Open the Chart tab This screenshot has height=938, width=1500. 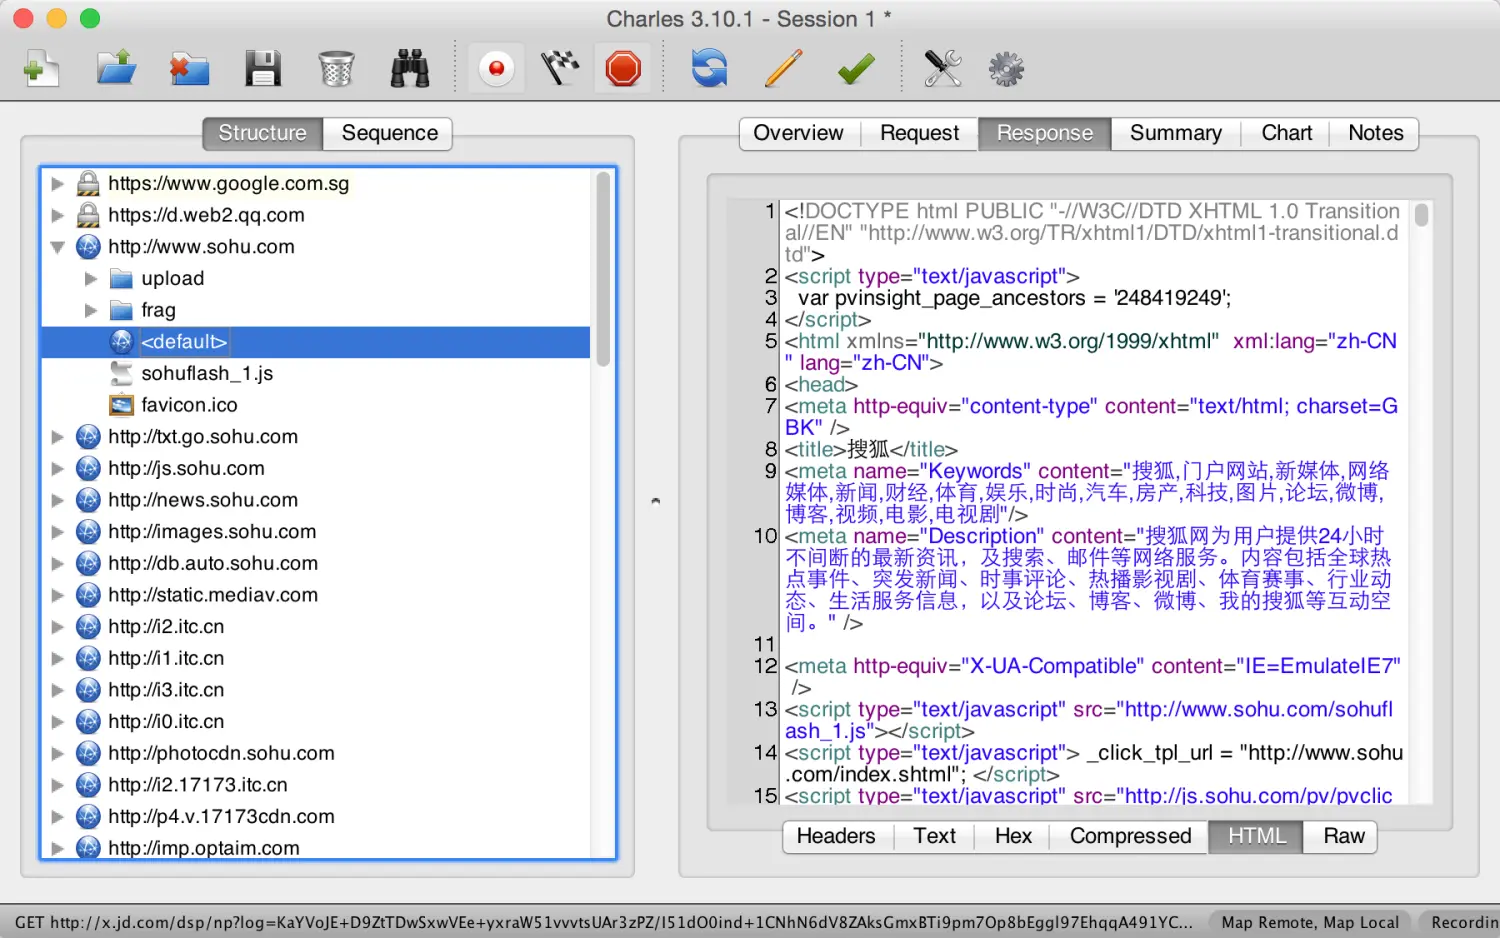pyautogui.click(x=1286, y=133)
